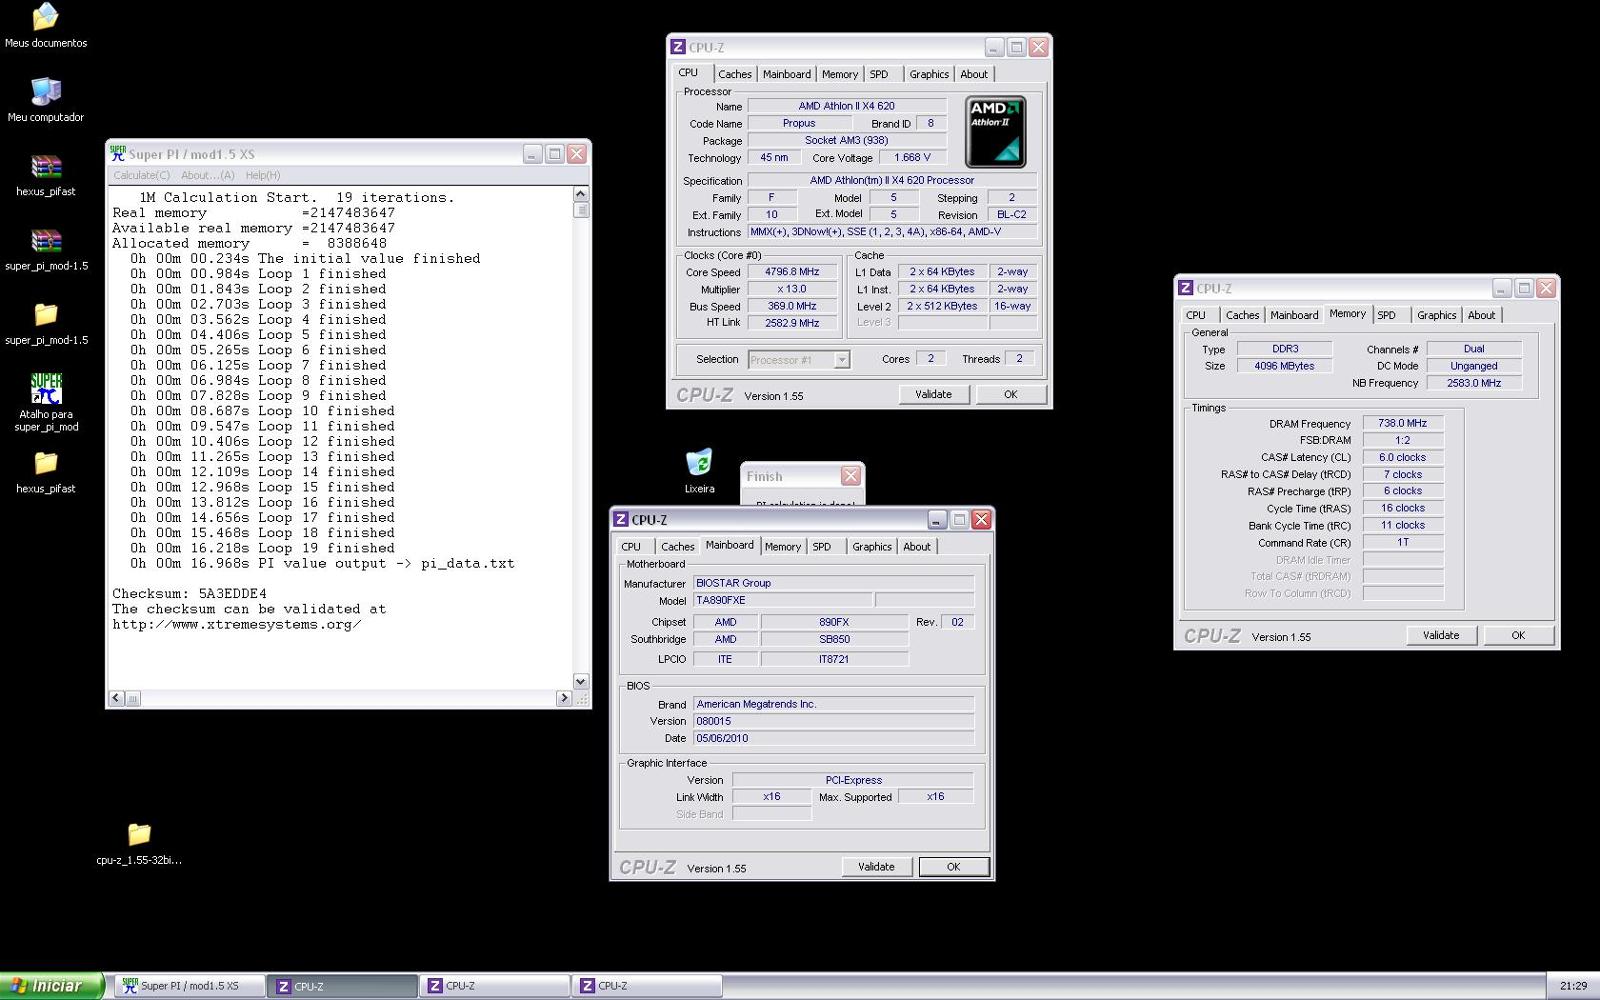Open Memory tab in top CPU-Z window

tap(840, 74)
